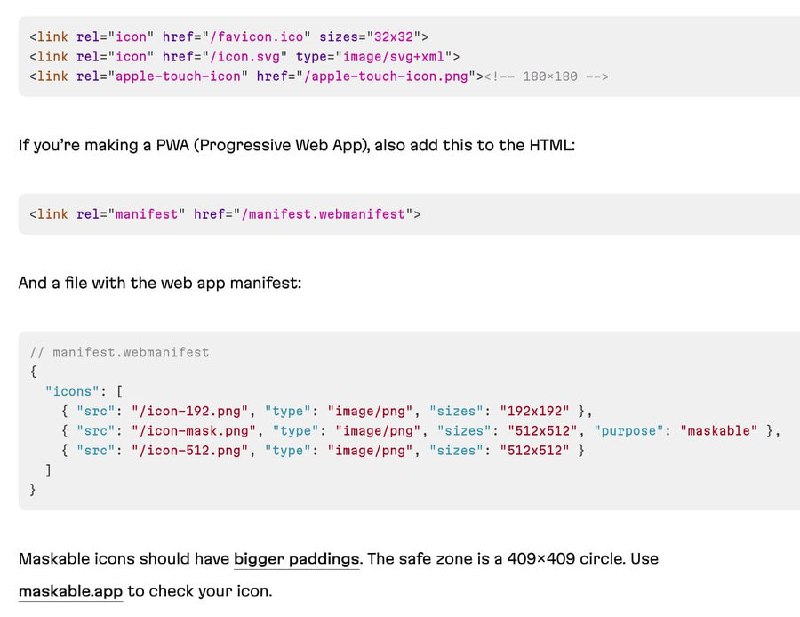This screenshot has height=617, width=800.
Task: Open the 'bigger paddings' link
Action: [297, 559]
